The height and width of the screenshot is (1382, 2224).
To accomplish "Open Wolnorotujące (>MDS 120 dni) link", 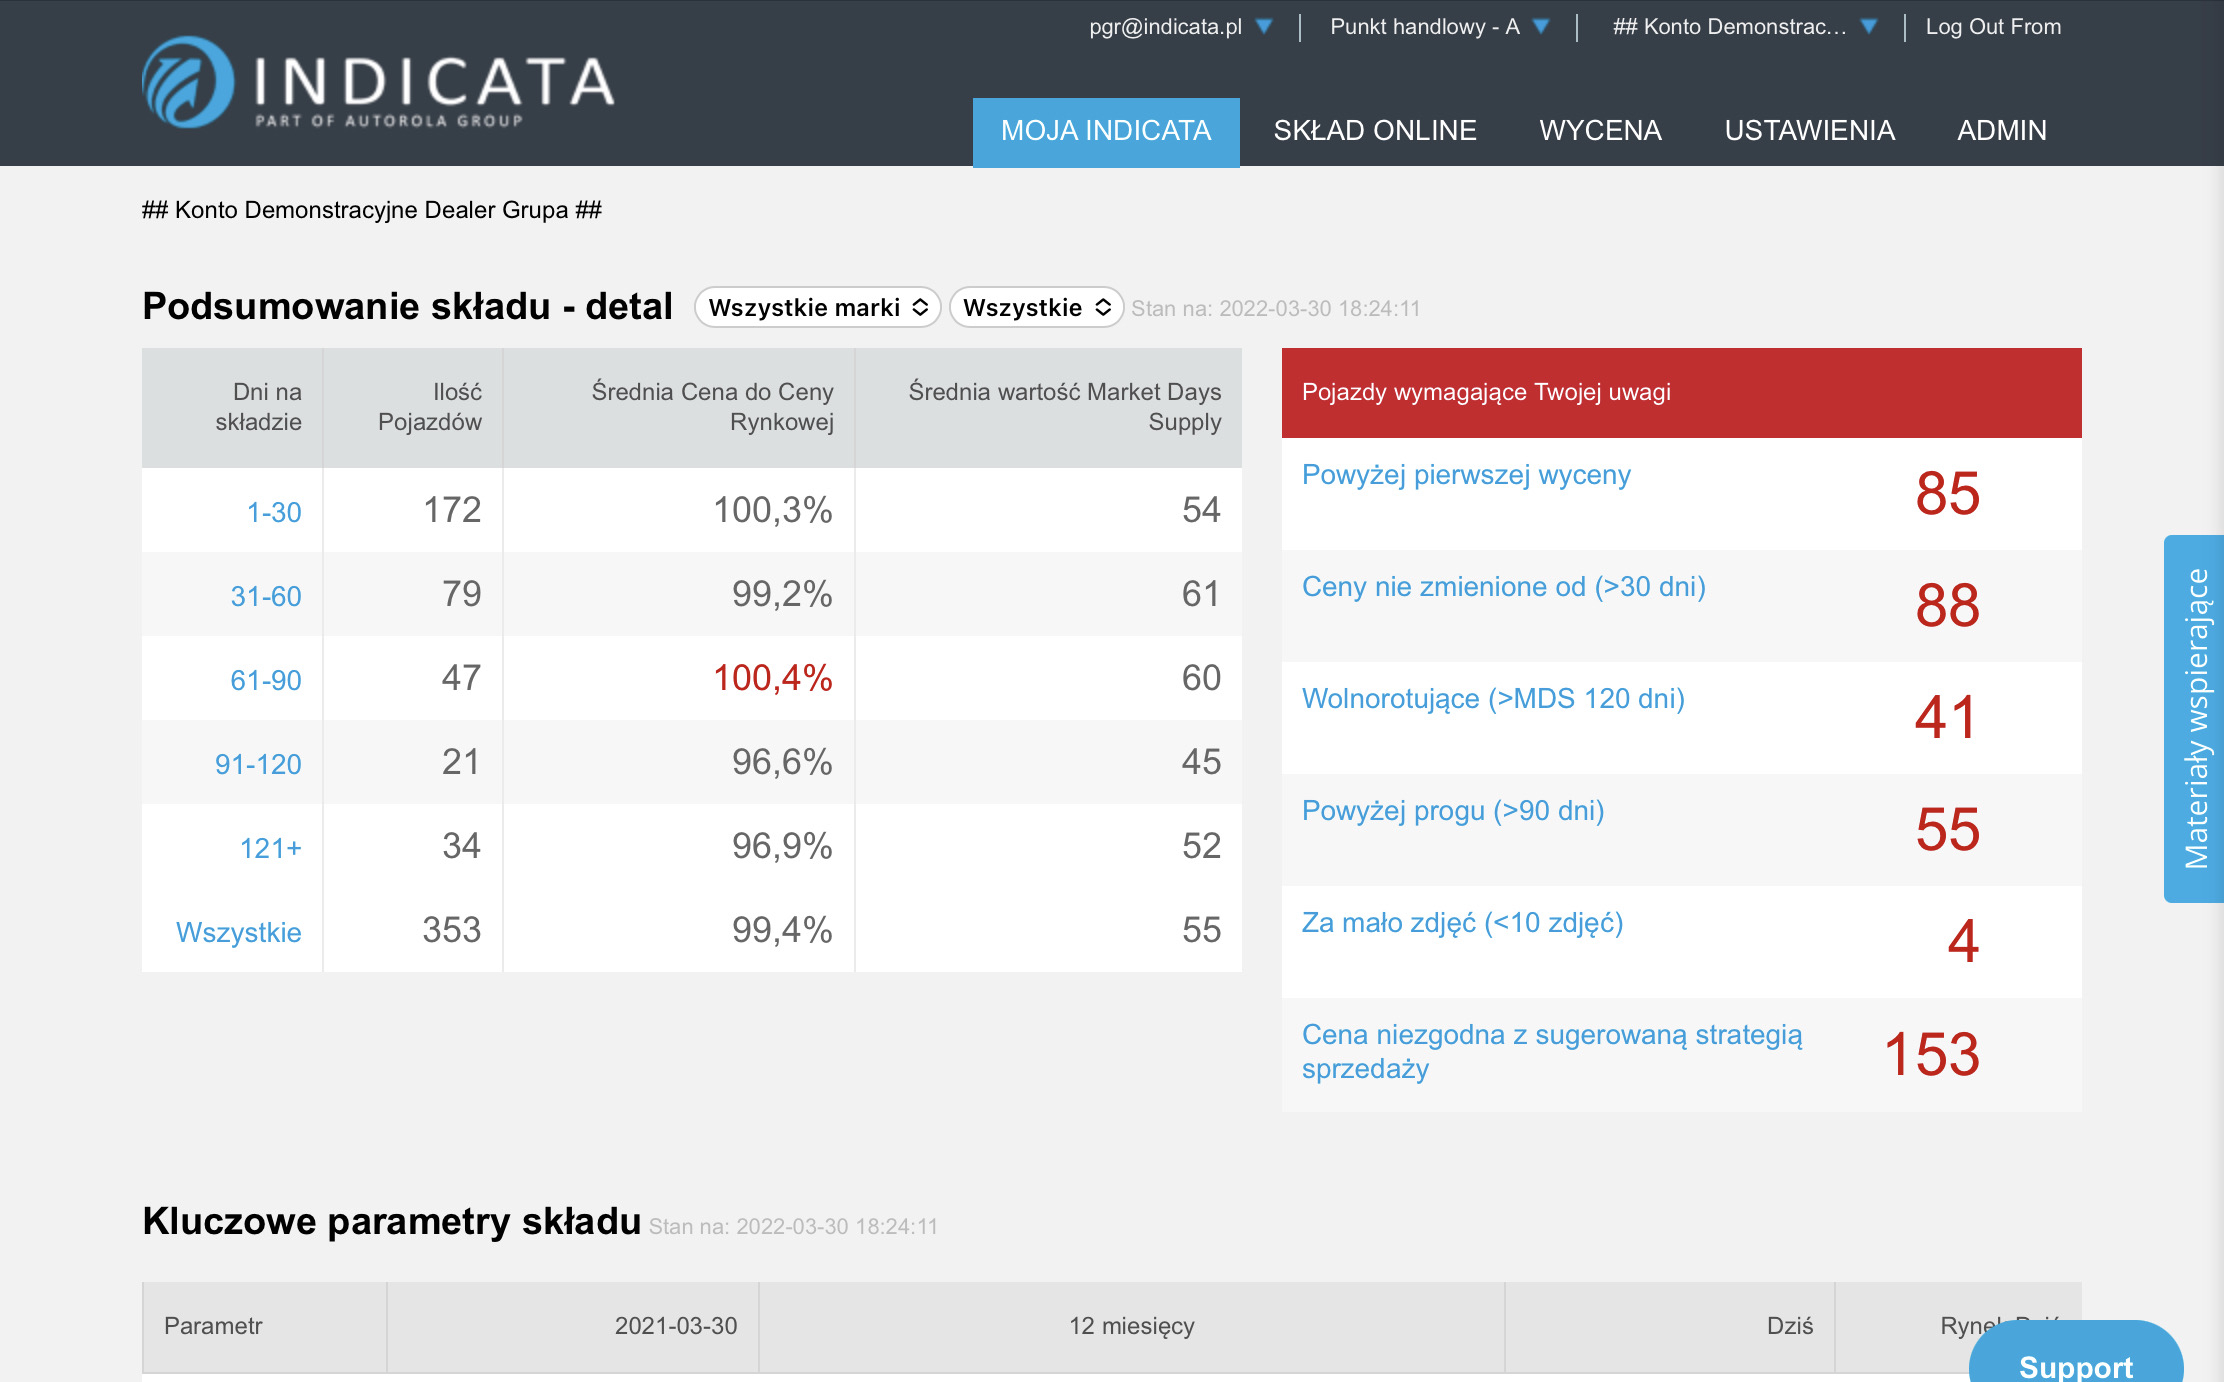I will point(1492,699).
